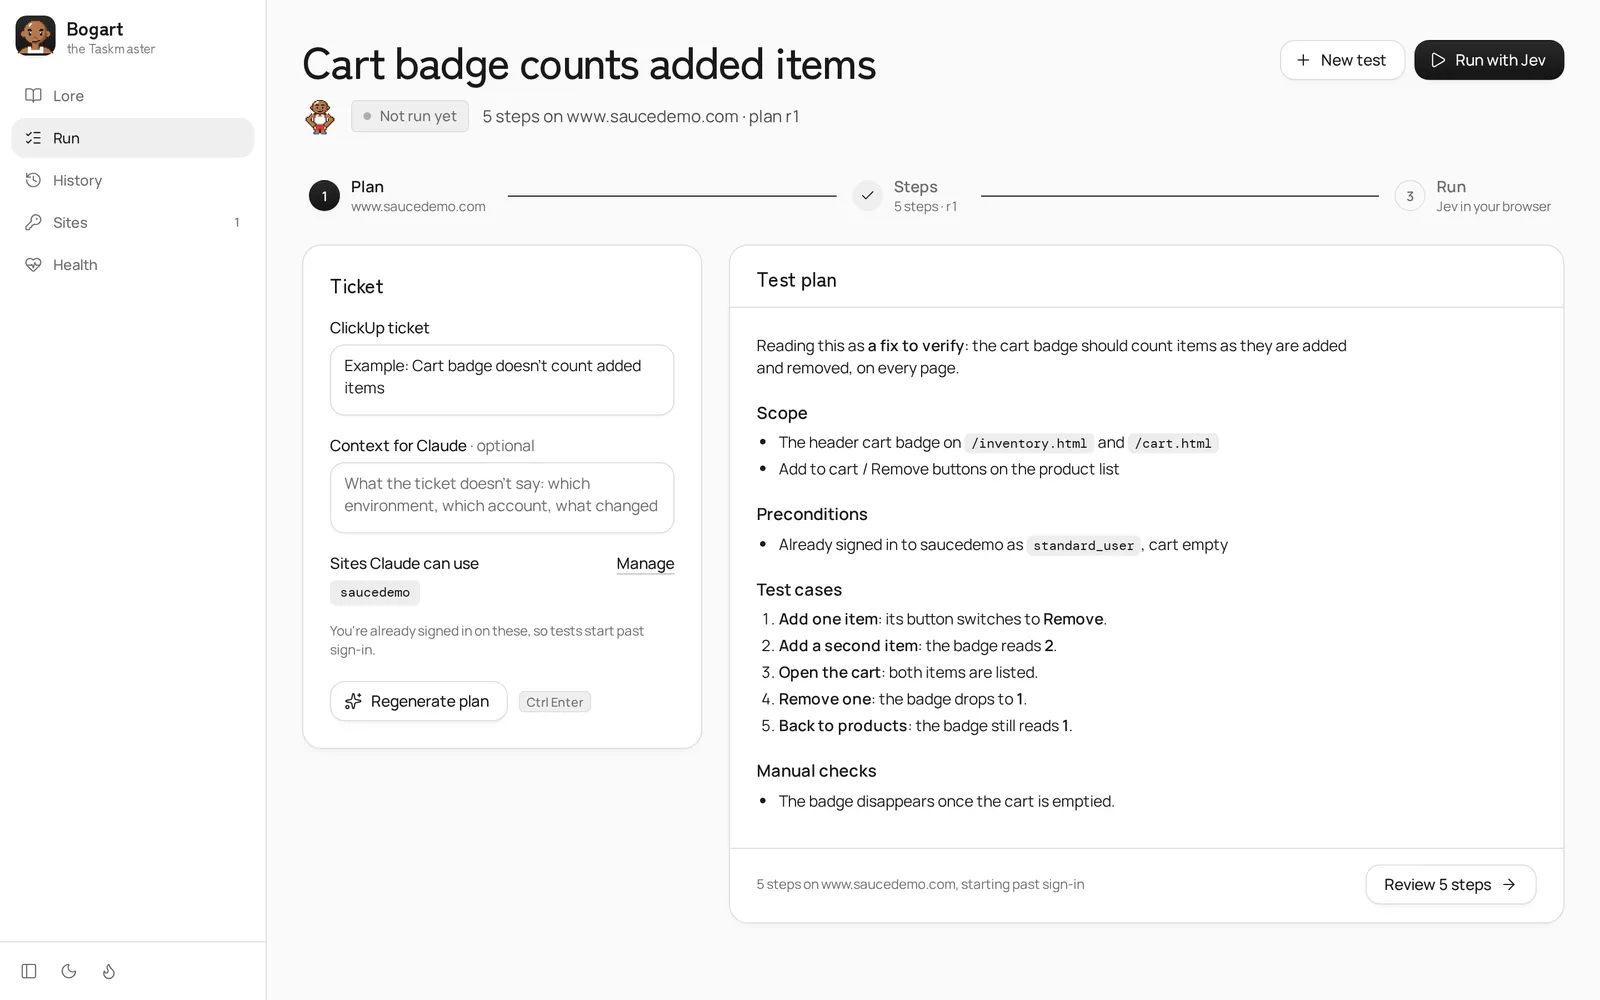Click the Lore book icon in sidebar
Viewport: 1600px width, 1000px height.
click(33, 96)
